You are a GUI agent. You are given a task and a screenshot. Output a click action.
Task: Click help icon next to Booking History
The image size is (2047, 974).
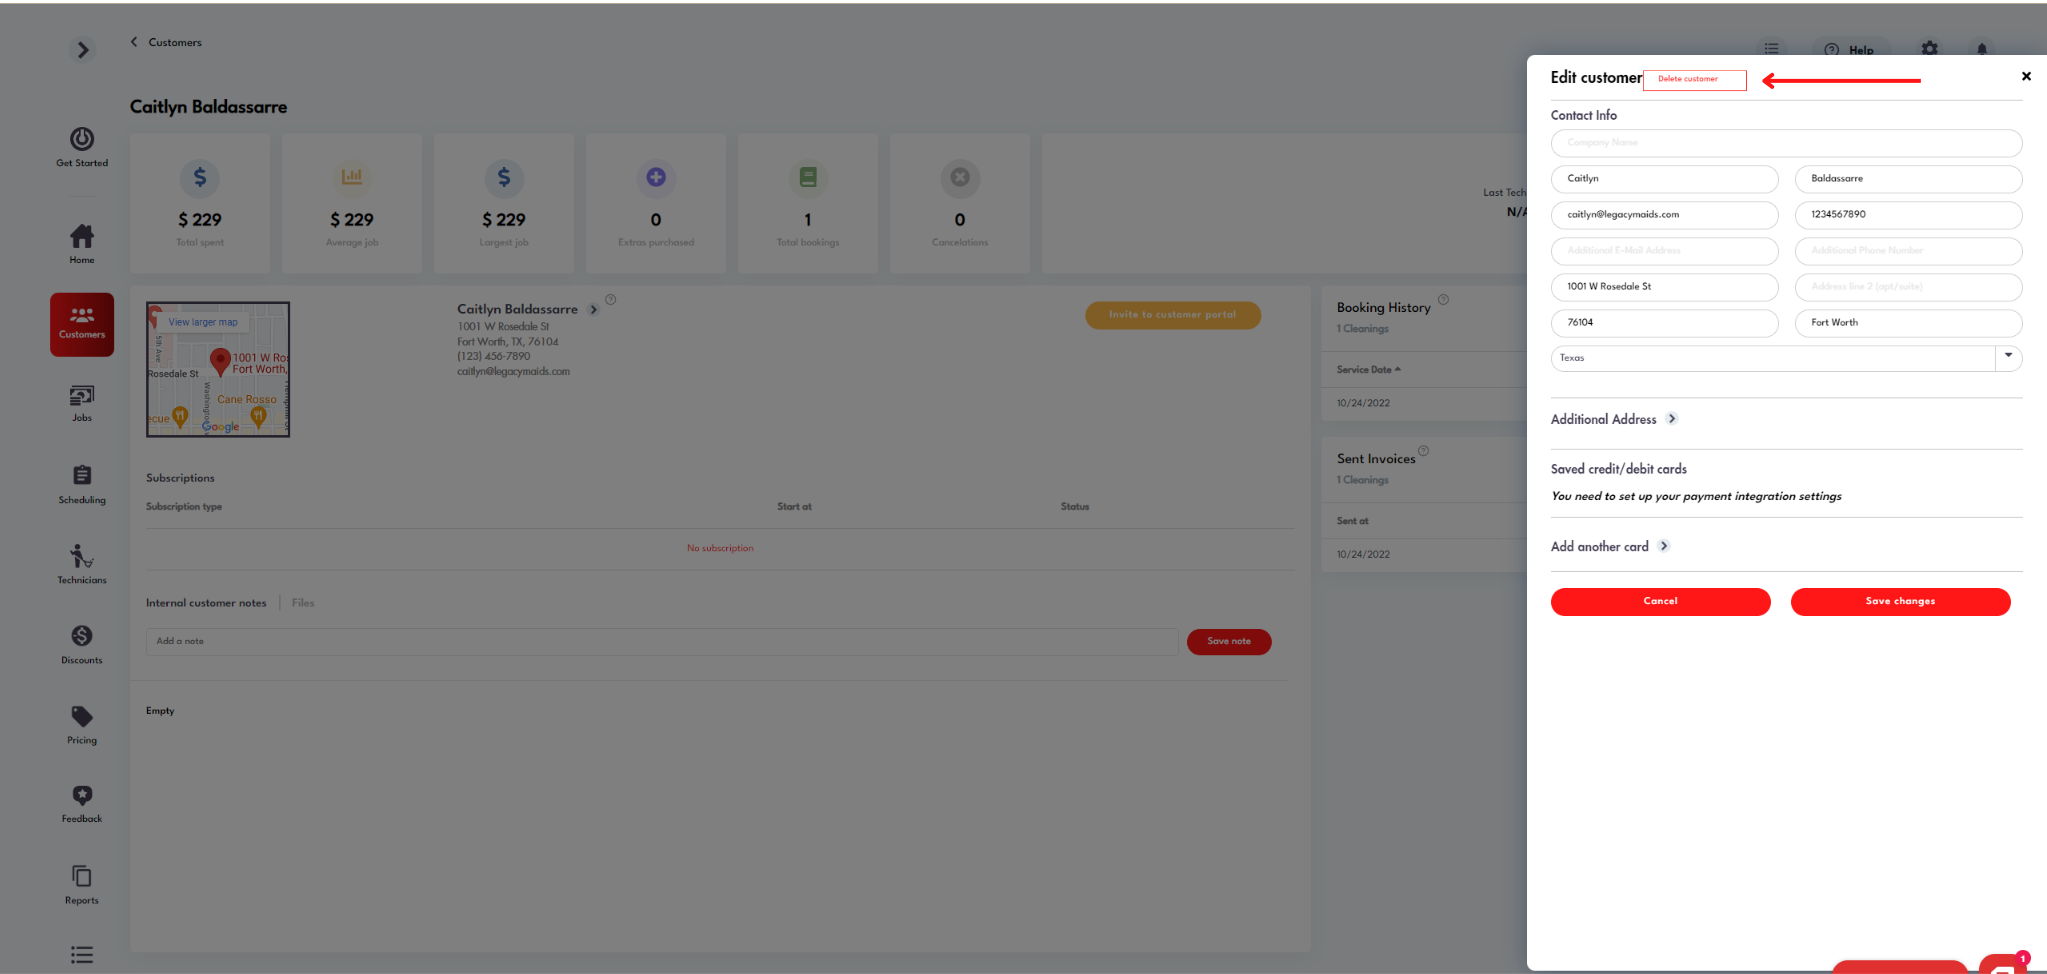(1443, 299)
